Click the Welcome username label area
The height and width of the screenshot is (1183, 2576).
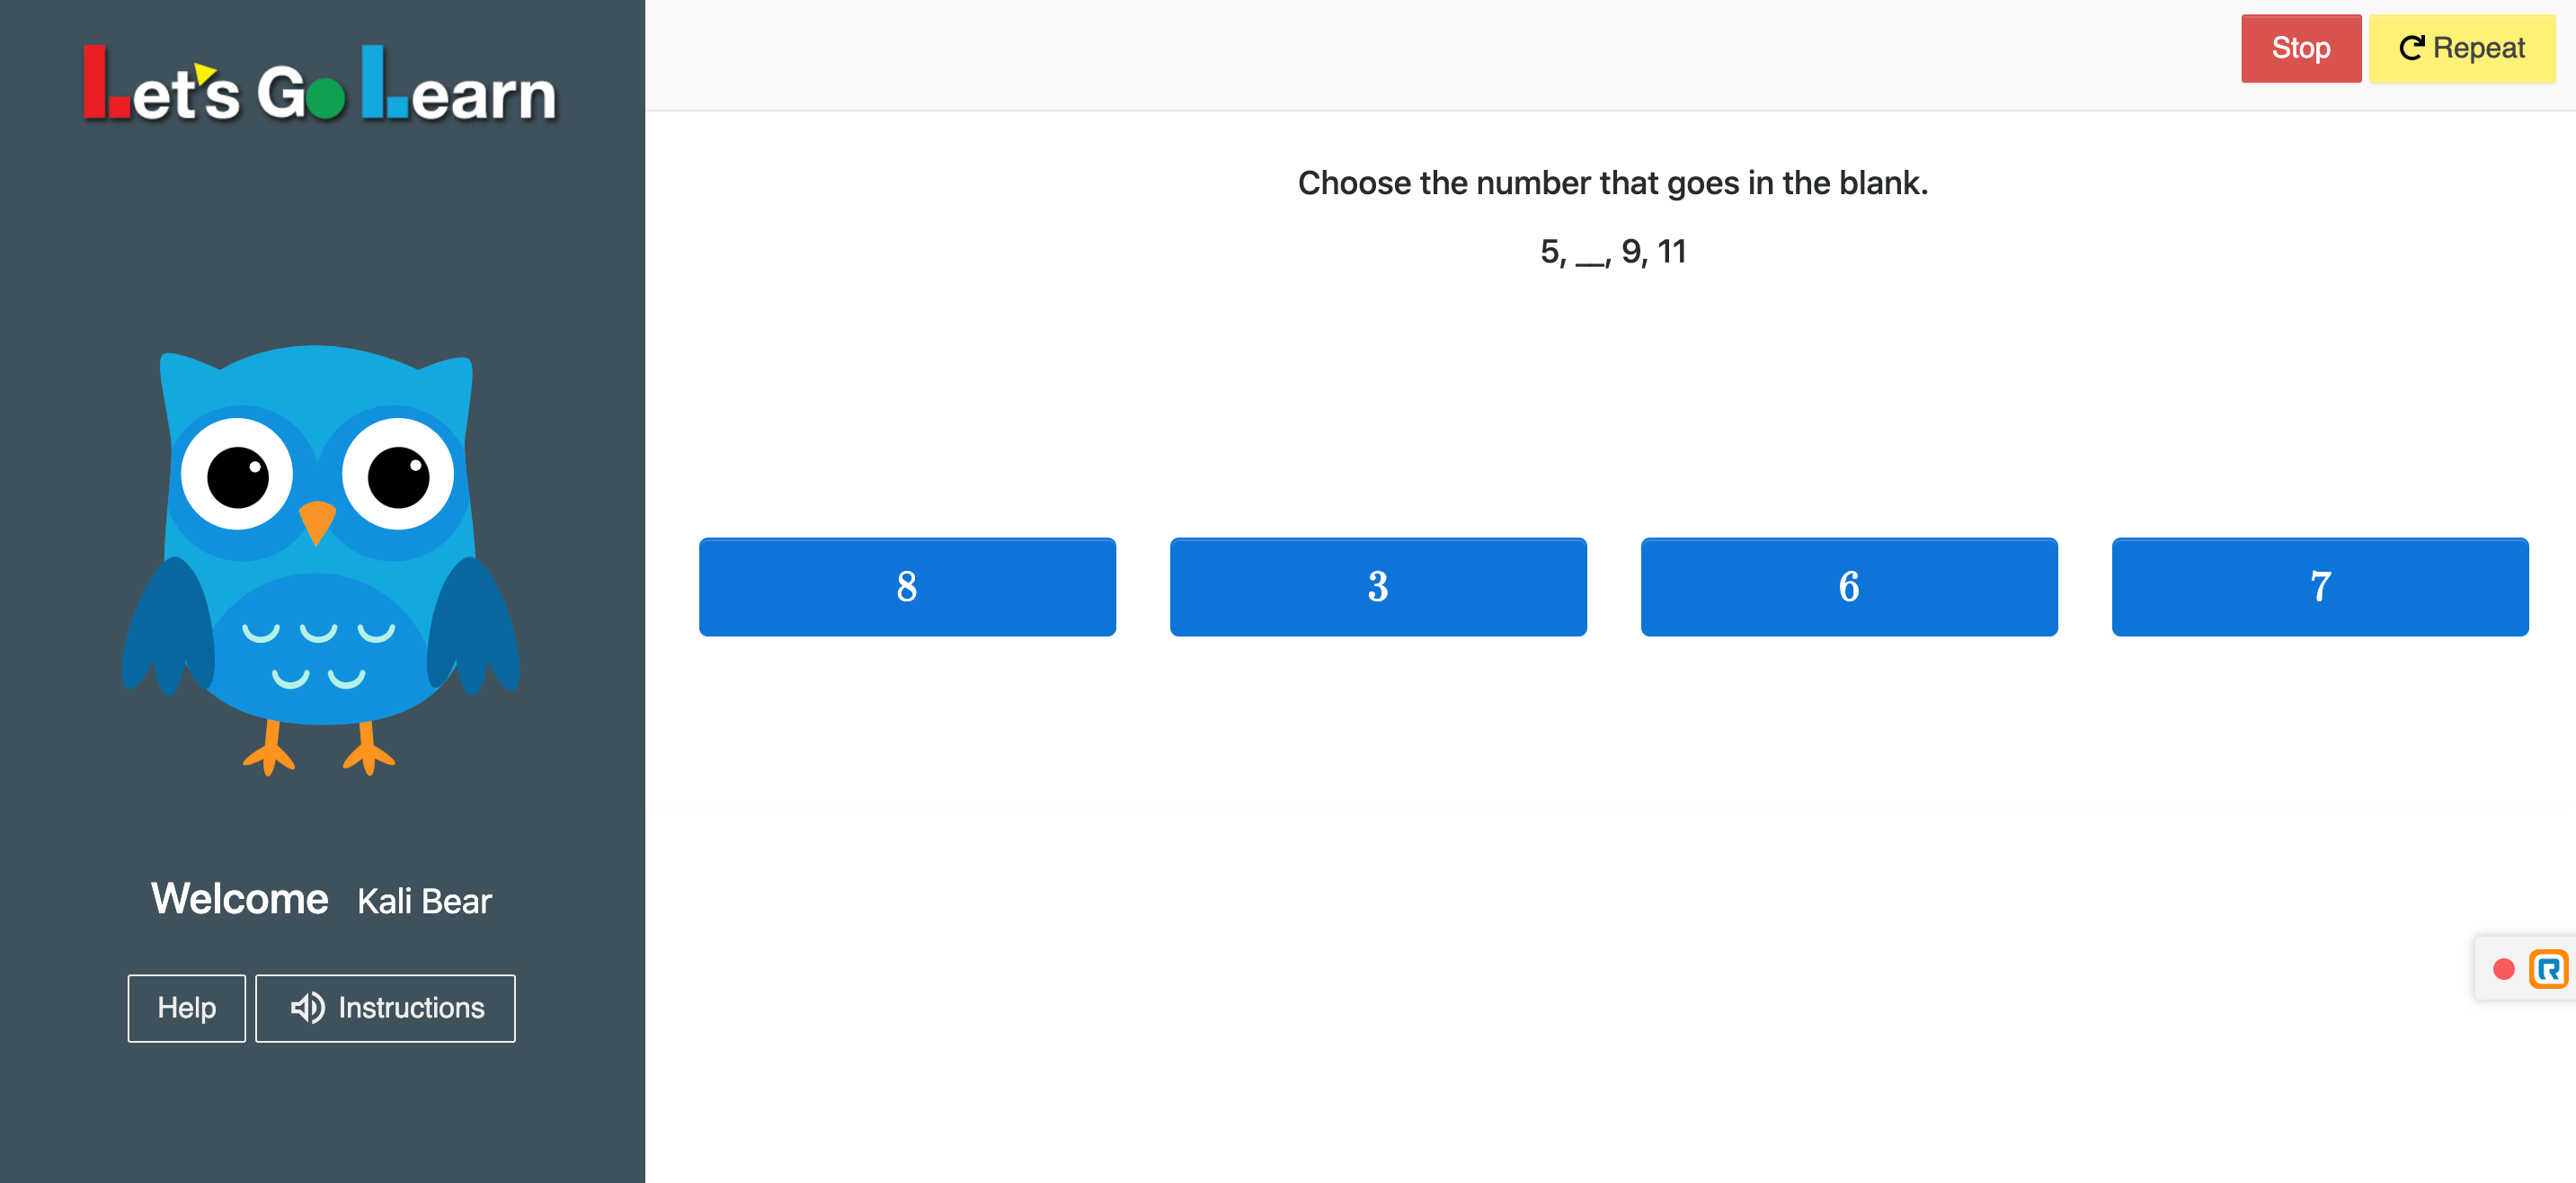tap(322, 899)
